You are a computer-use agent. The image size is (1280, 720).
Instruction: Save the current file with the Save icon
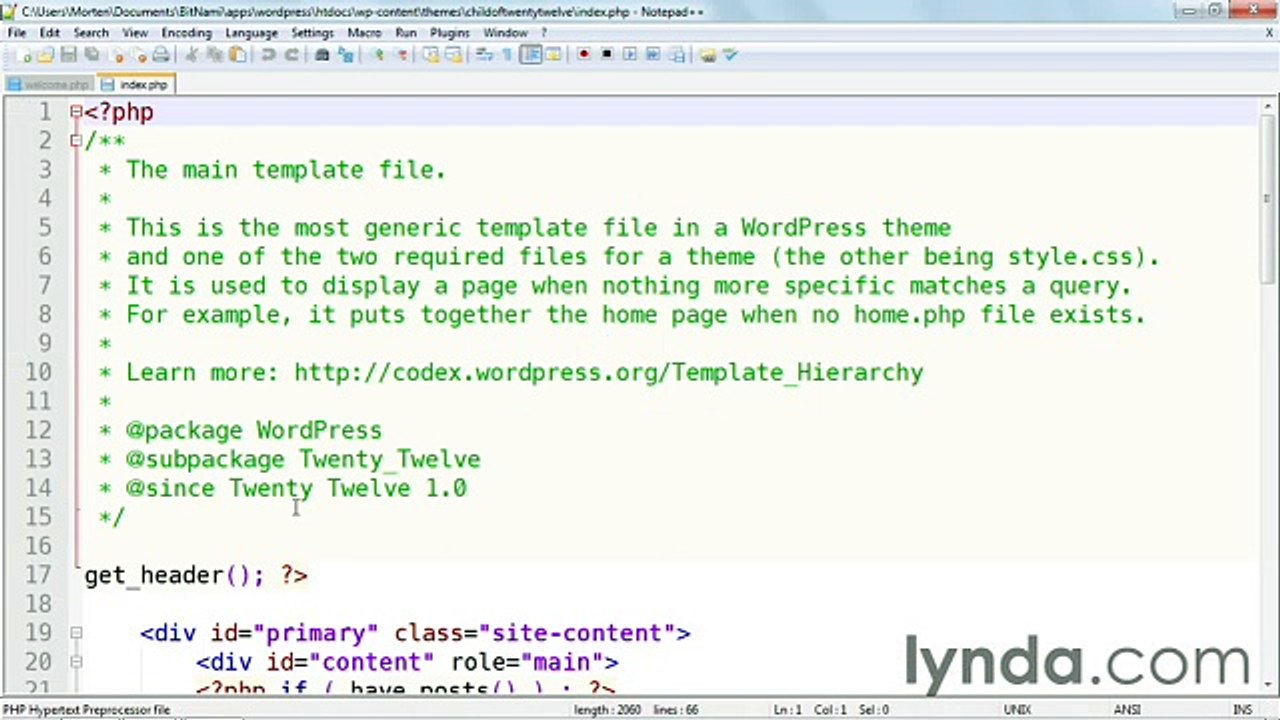(x=69, y=55)
